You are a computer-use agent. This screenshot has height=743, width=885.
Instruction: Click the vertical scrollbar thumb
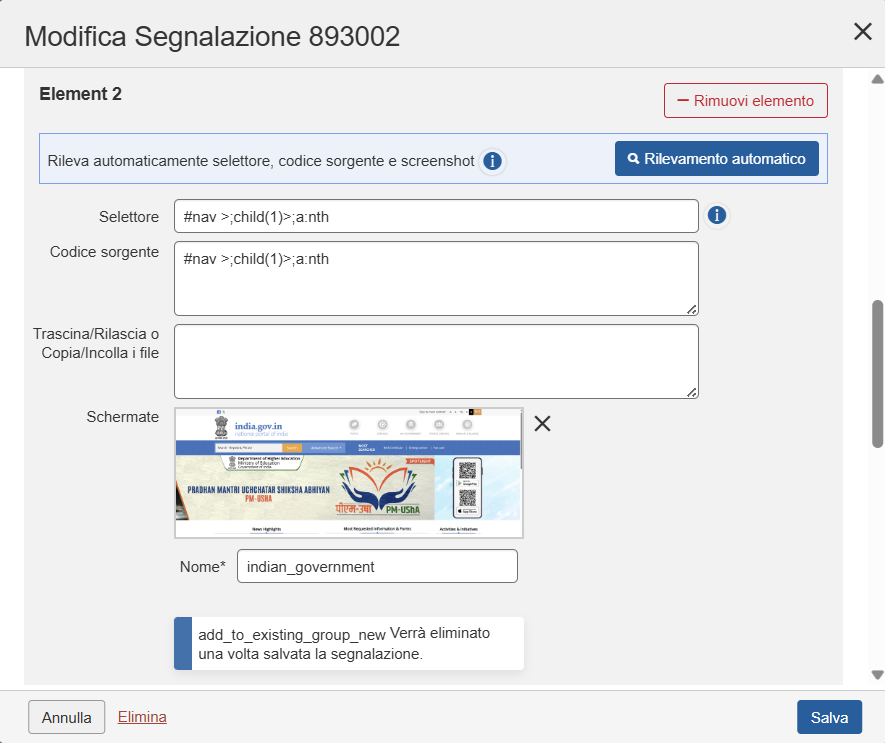pos(877,372)
